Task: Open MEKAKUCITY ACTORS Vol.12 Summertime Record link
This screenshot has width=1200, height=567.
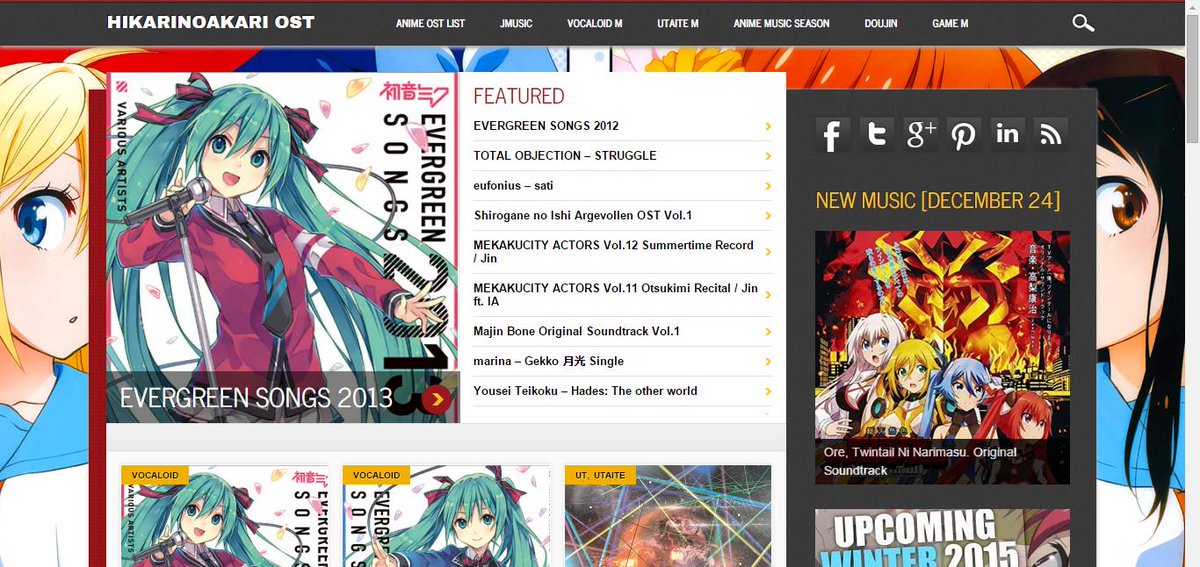Action: point(614,252)
